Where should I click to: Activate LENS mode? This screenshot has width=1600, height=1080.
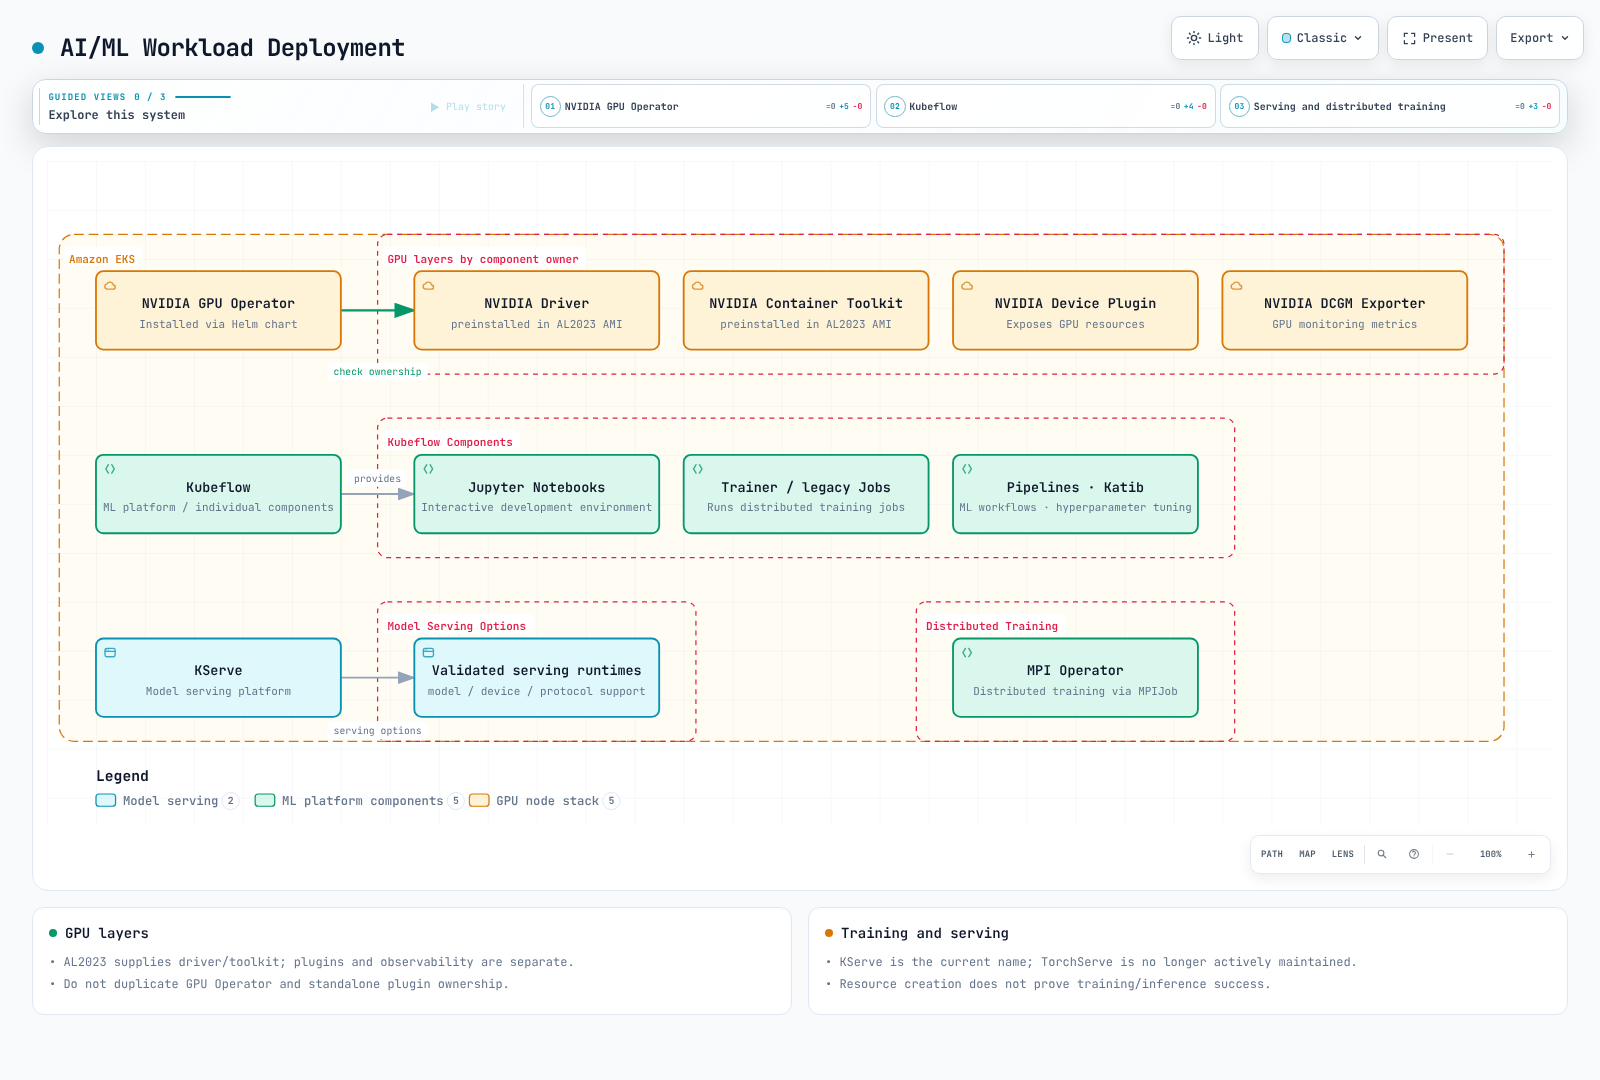coord(1342,854)
